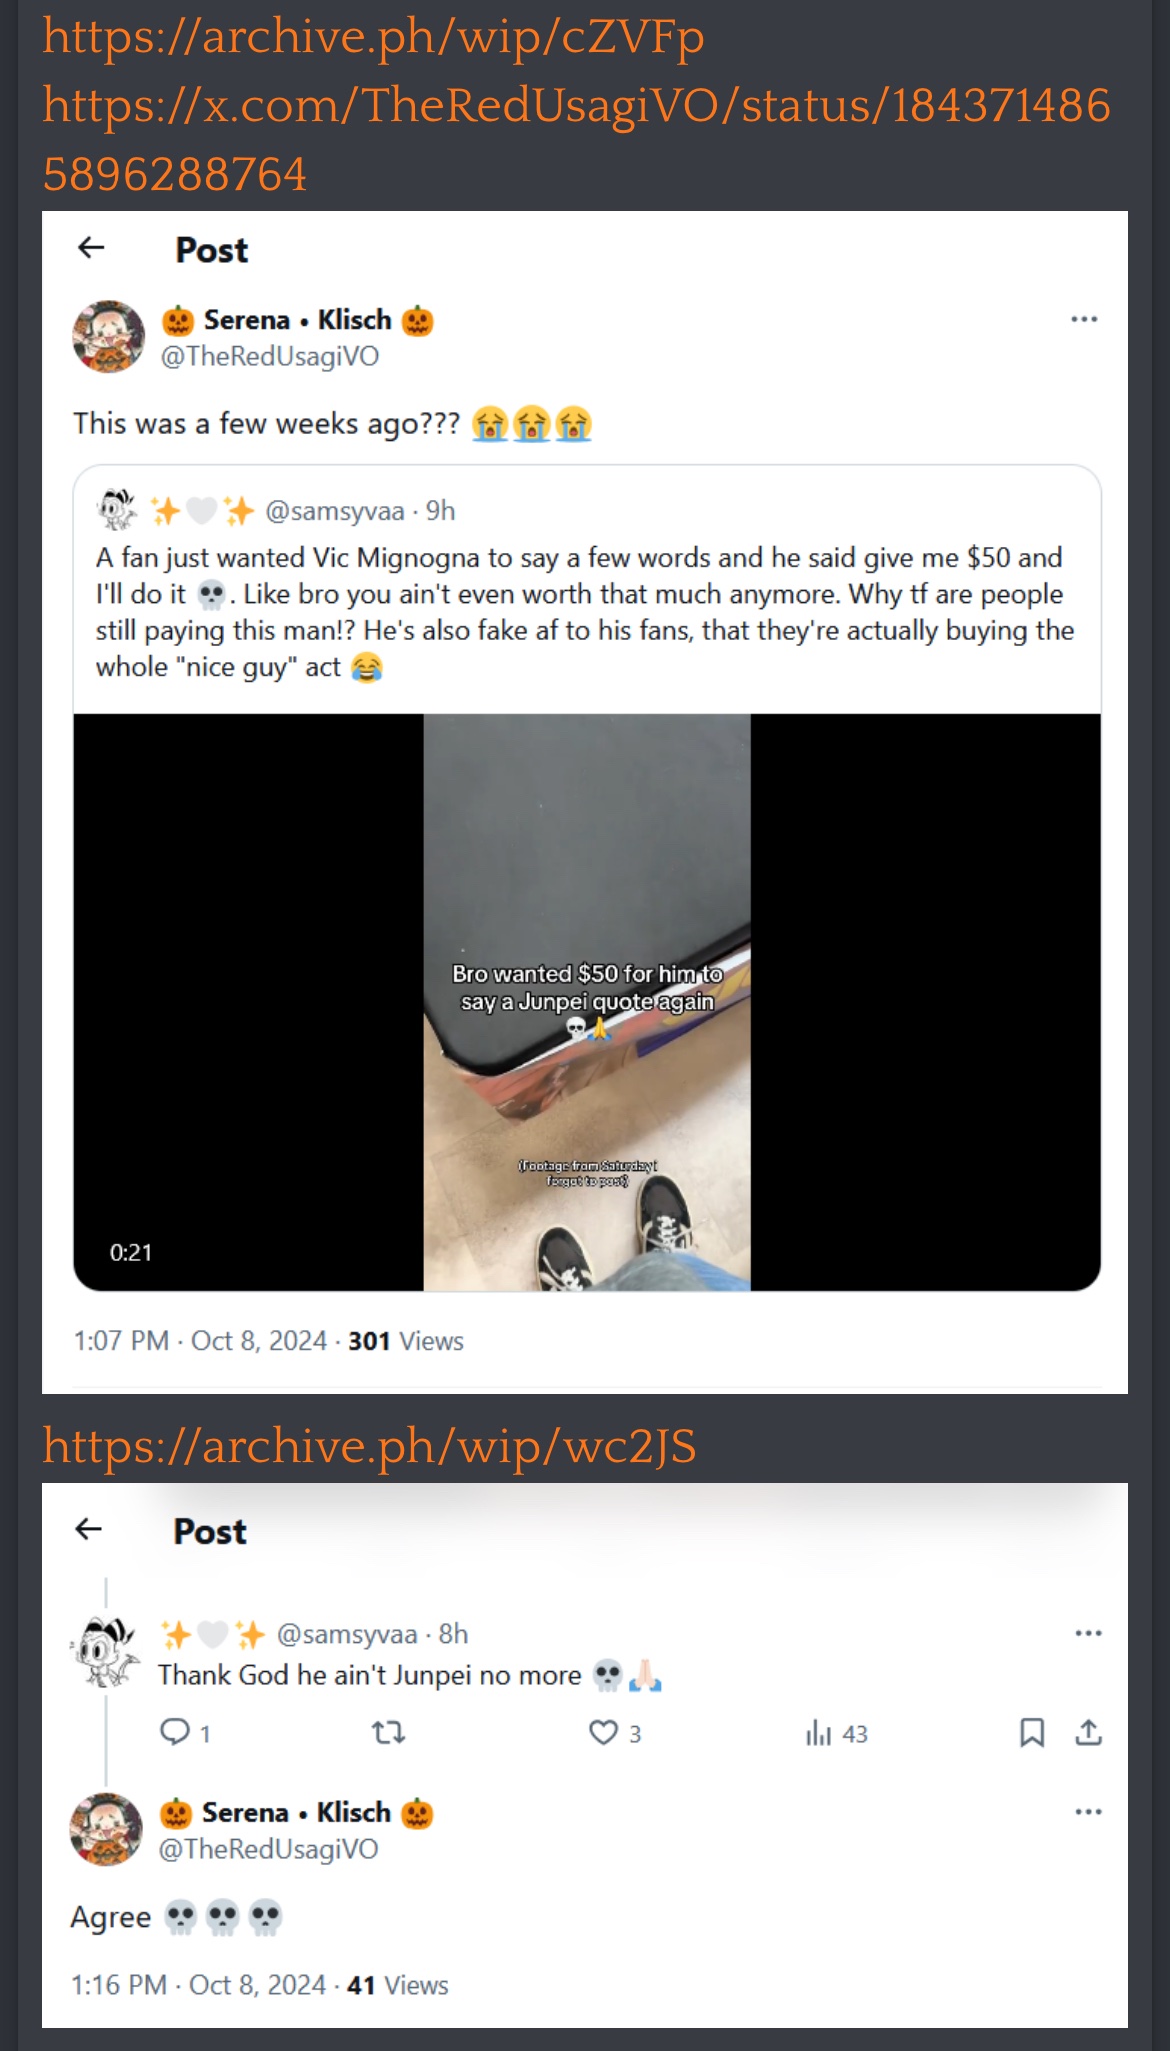Click @TheRedUsagiVO handle in second post
Viewport: 1170px width, 2051px height.
point(268,1849)
